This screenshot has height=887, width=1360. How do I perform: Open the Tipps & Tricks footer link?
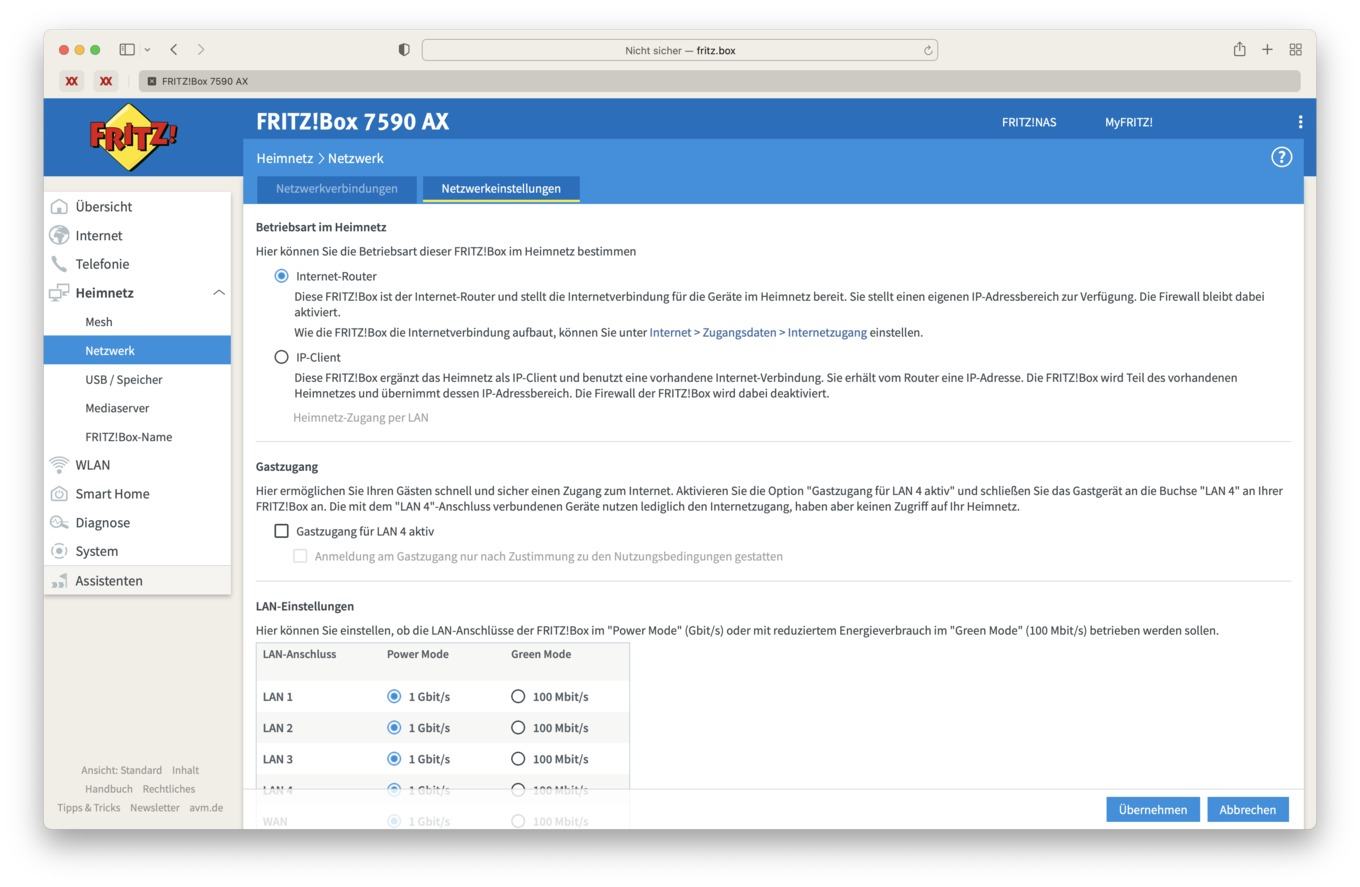(x=88, y=808)
